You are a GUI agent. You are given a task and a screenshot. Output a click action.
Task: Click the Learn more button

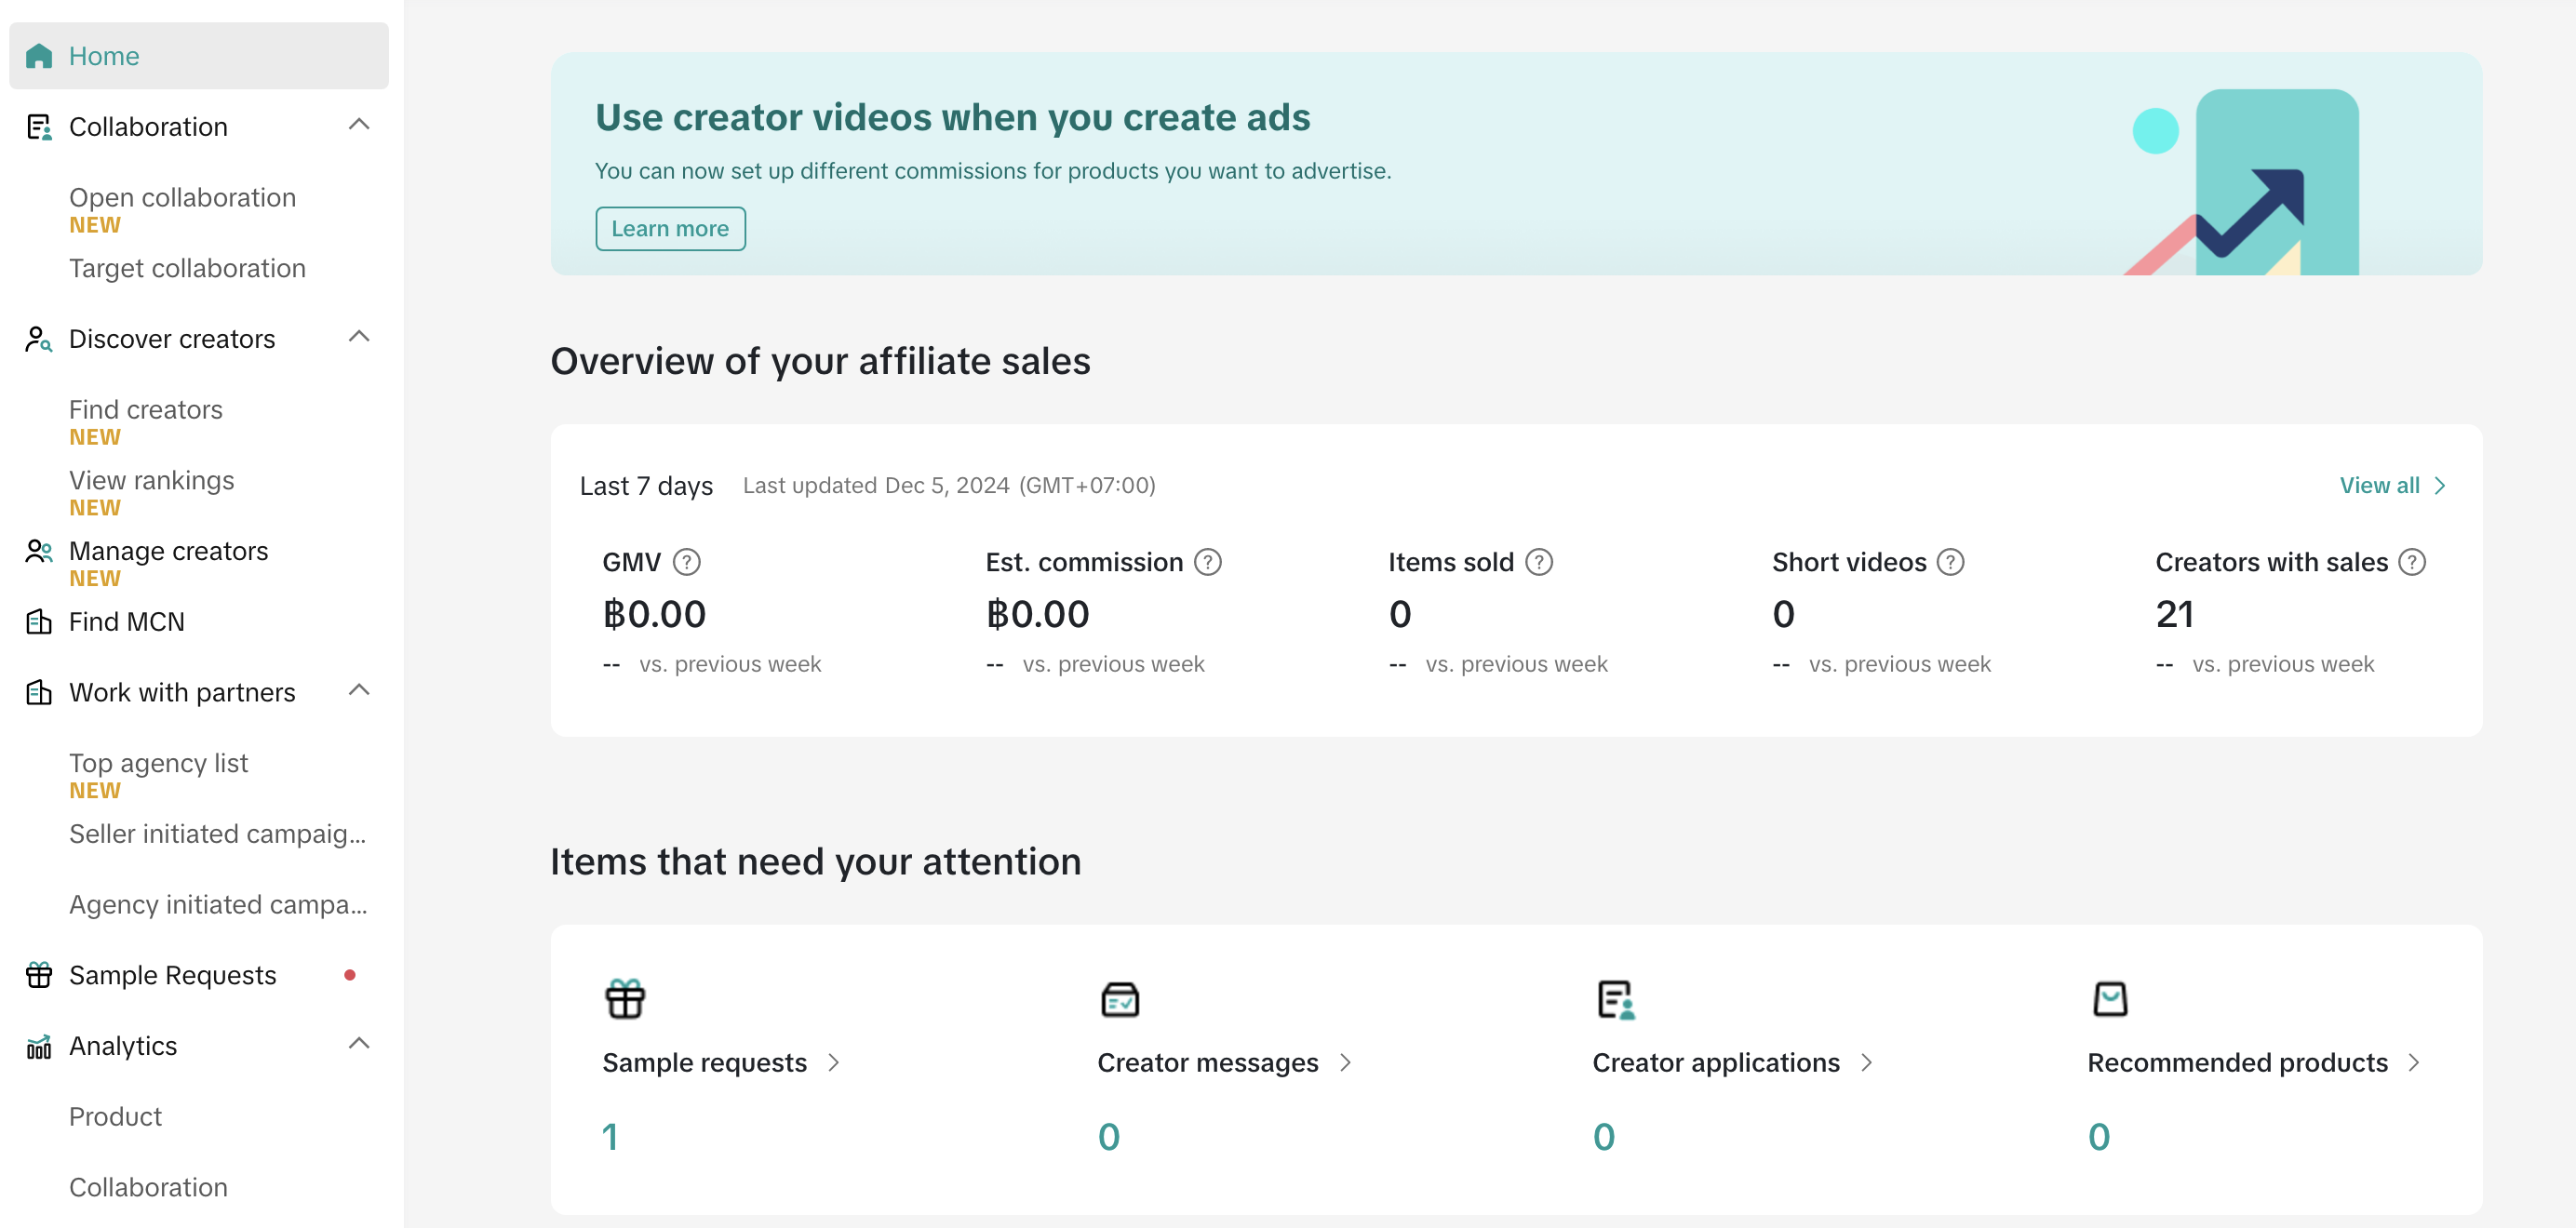pyautogui.click(x=670, y=229)
